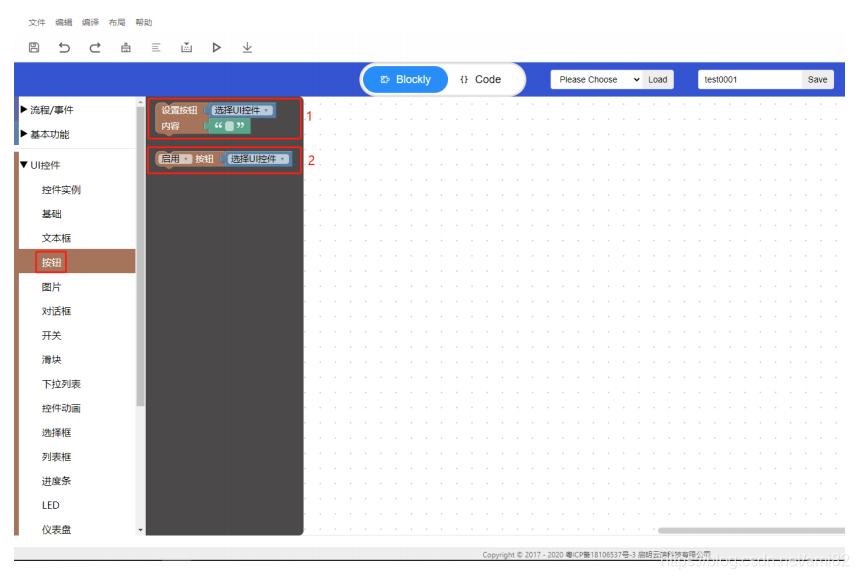The image size is (859, 579).
Task: Select 下拉列表 in the toolbox
Action: pyautogui.click(x=61, y=384)
